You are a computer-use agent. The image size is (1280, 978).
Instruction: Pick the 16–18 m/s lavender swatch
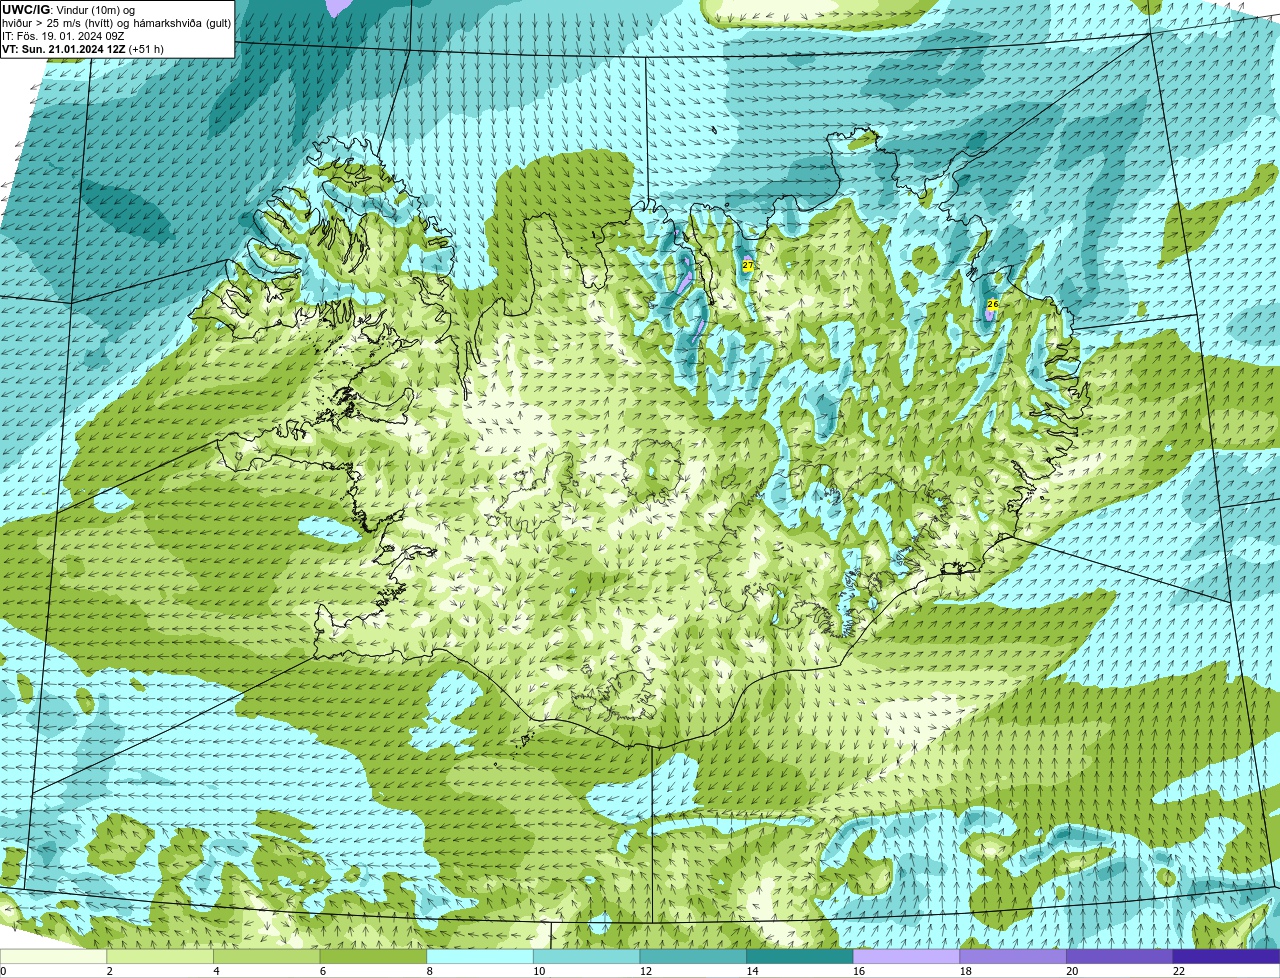(906, 956)
